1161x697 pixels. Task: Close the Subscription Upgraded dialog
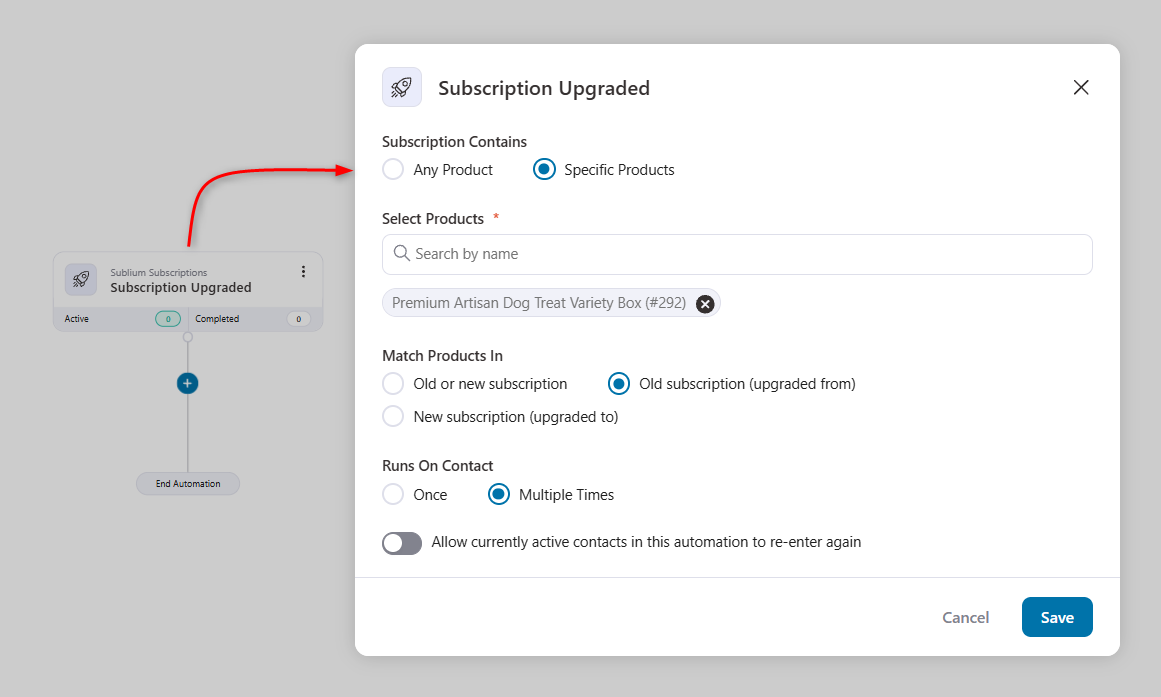pyautogui.click(x=1080, y=87)
